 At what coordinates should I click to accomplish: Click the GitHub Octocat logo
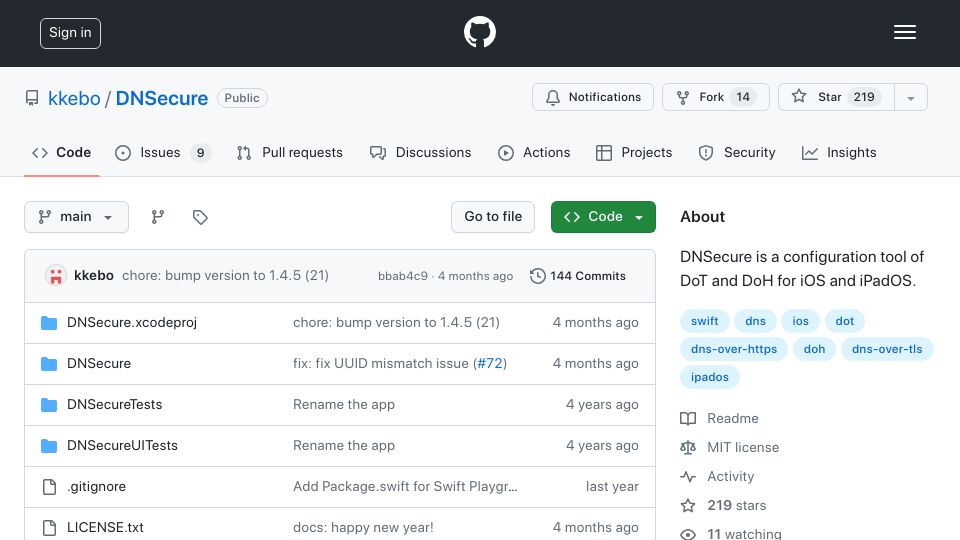[479, 32]
